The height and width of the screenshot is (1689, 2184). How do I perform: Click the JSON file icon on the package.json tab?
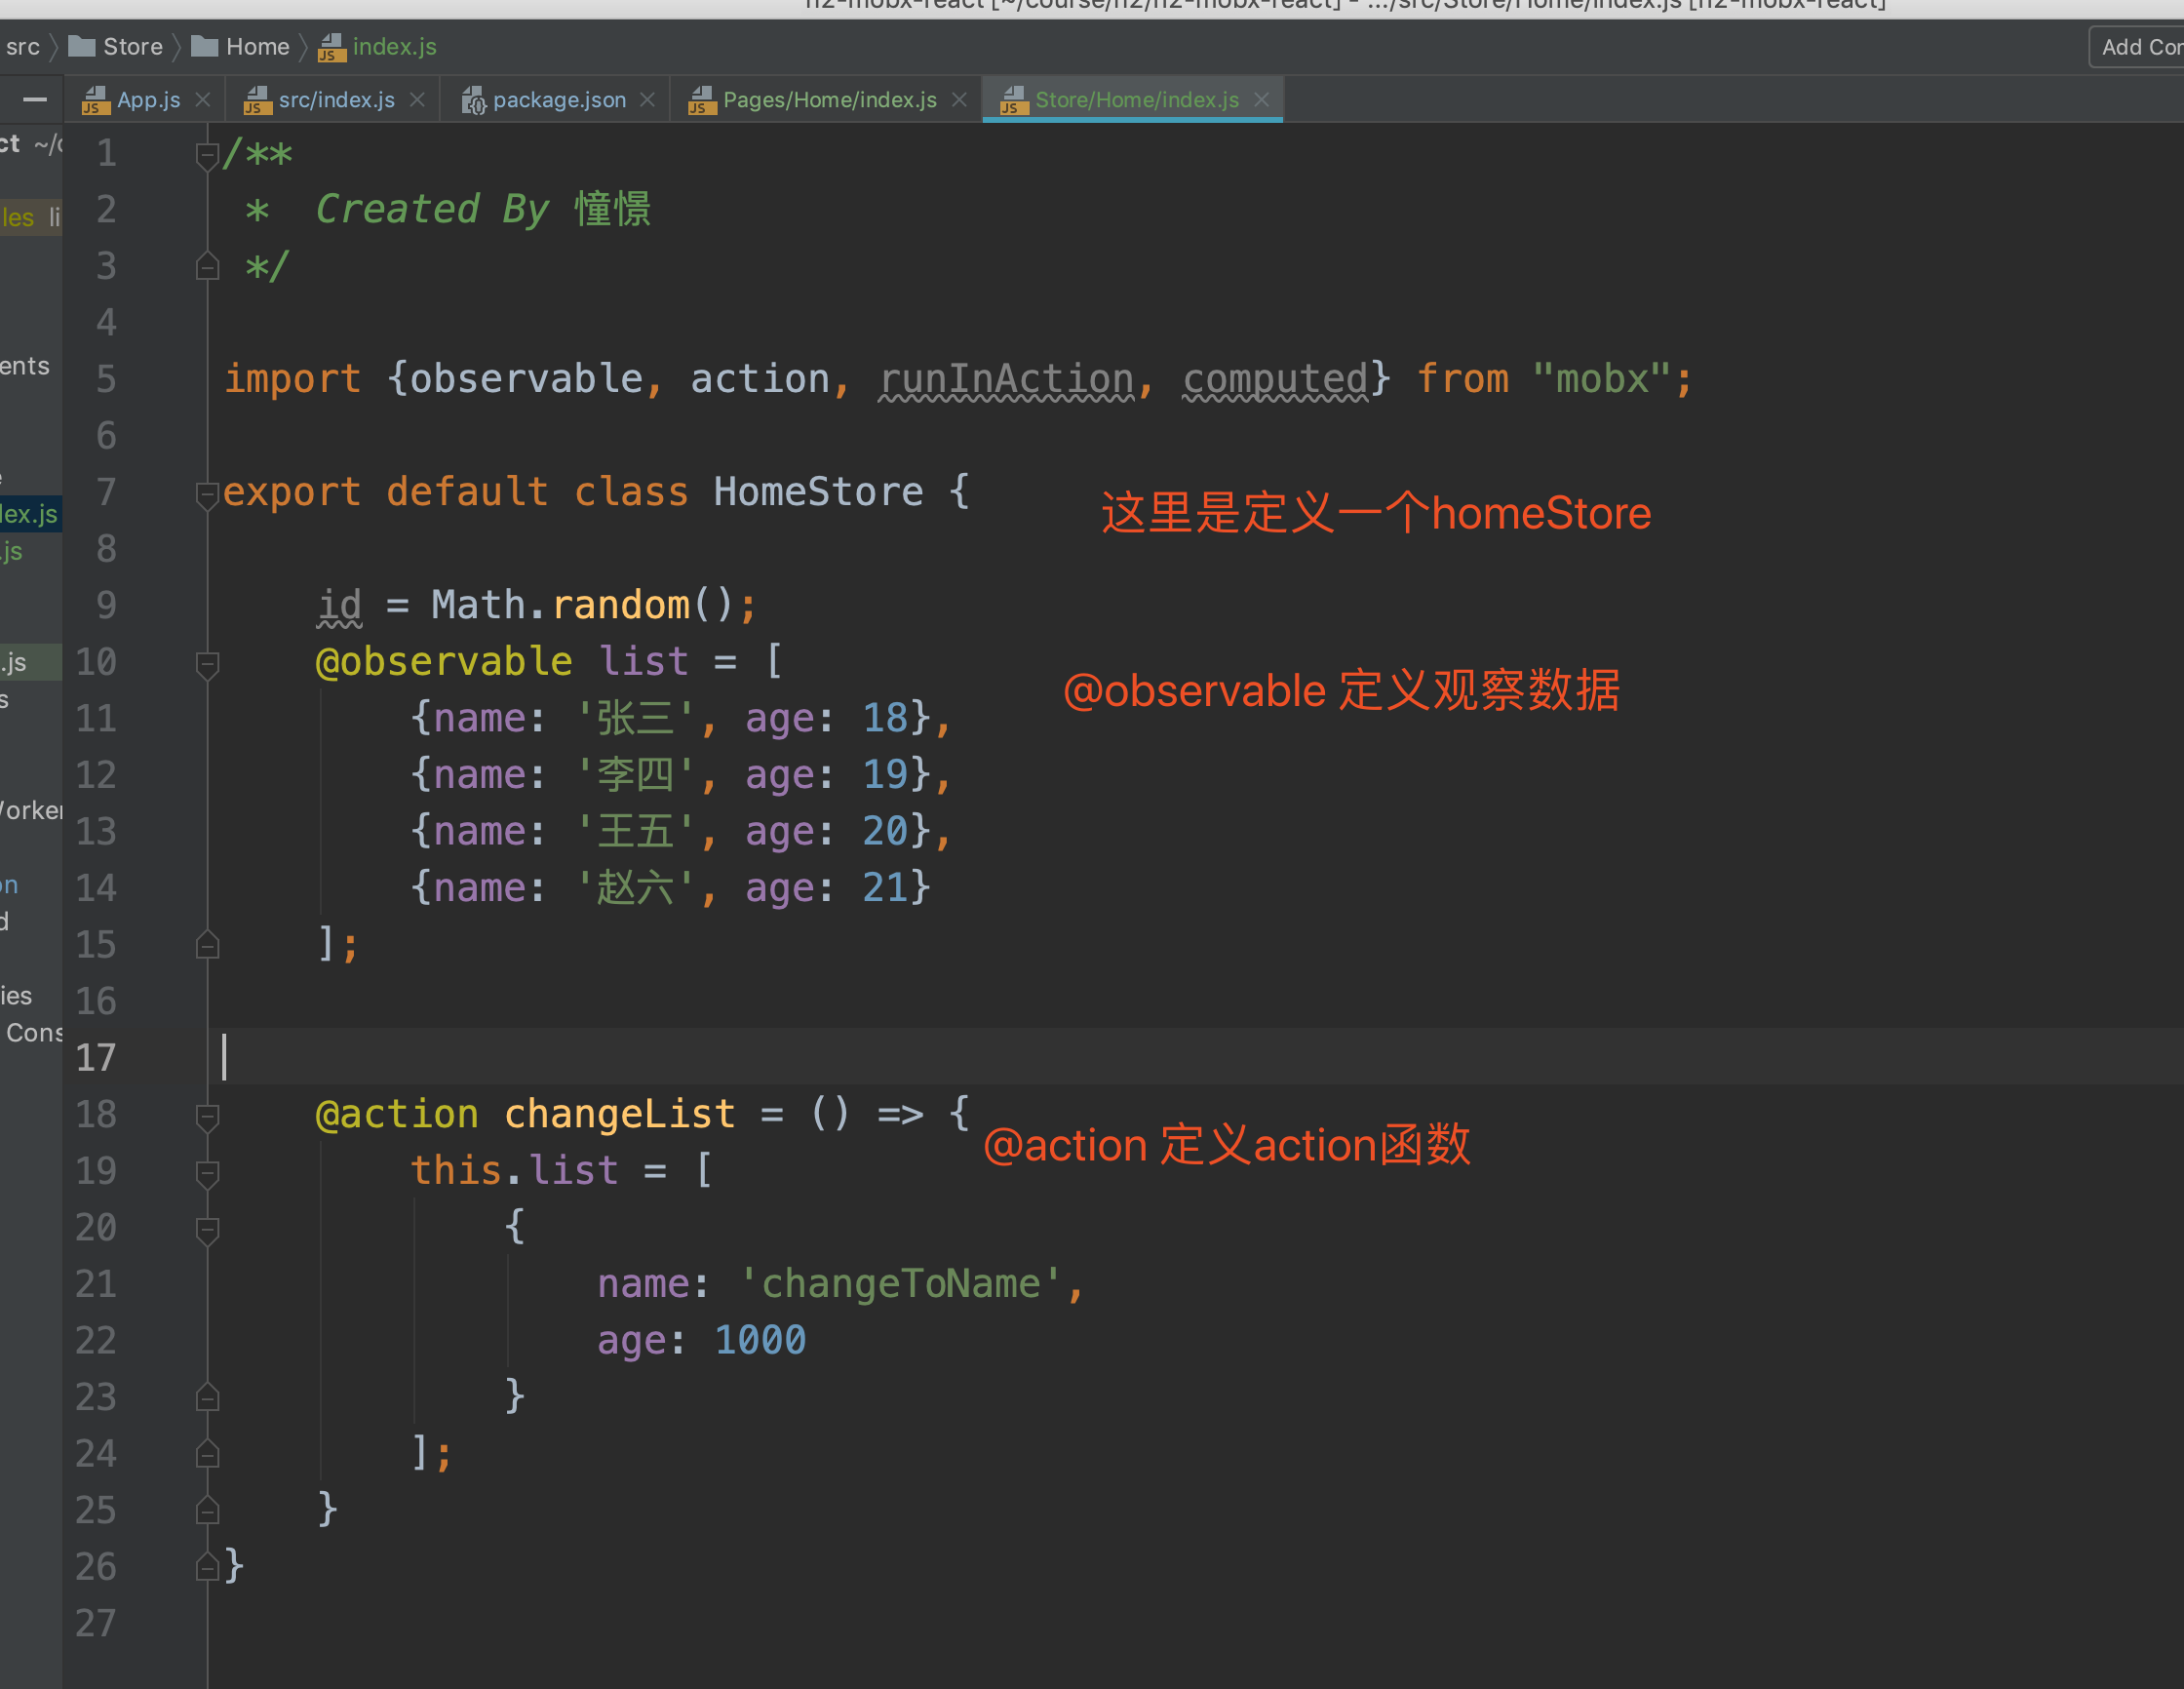pyautogui.click(x=473, y=100)
